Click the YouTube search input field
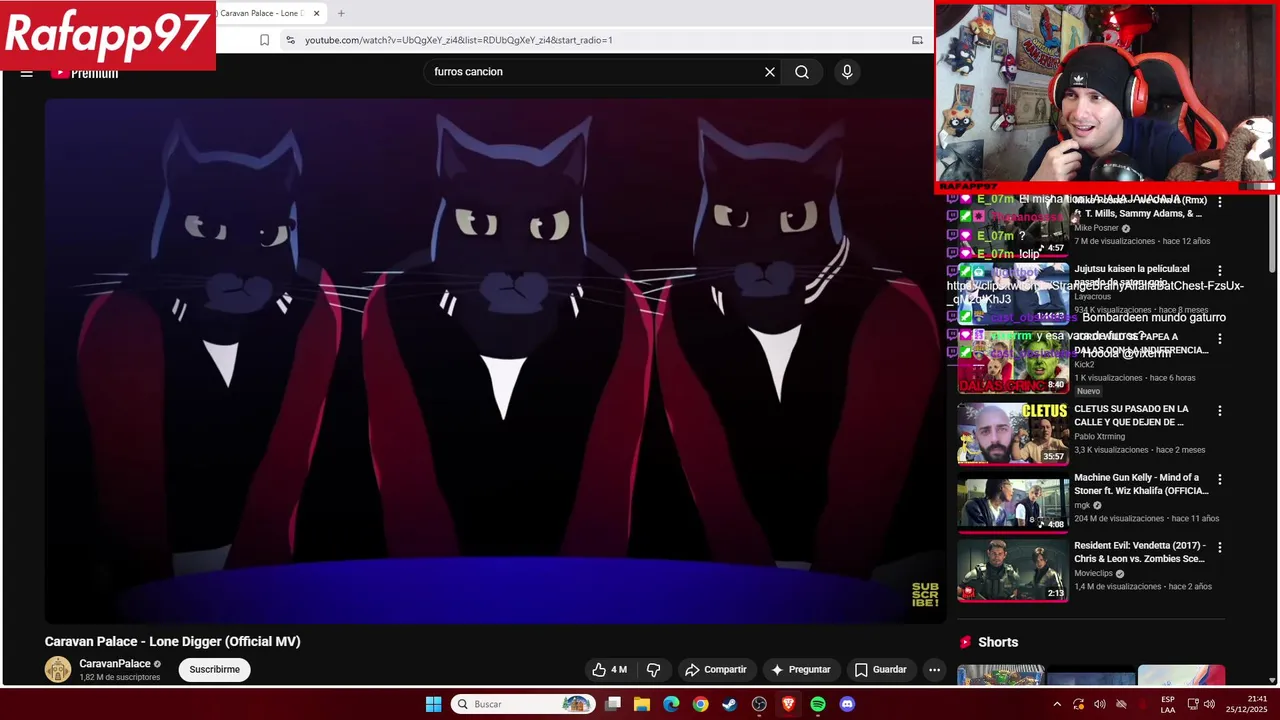This screenshot has width=1280, height=720. [595, 72]
